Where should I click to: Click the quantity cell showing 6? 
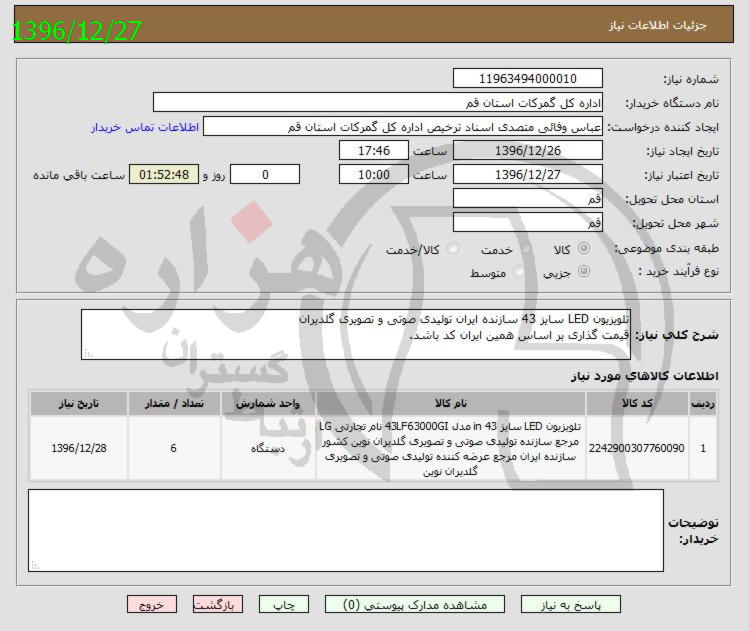point(174,448)
